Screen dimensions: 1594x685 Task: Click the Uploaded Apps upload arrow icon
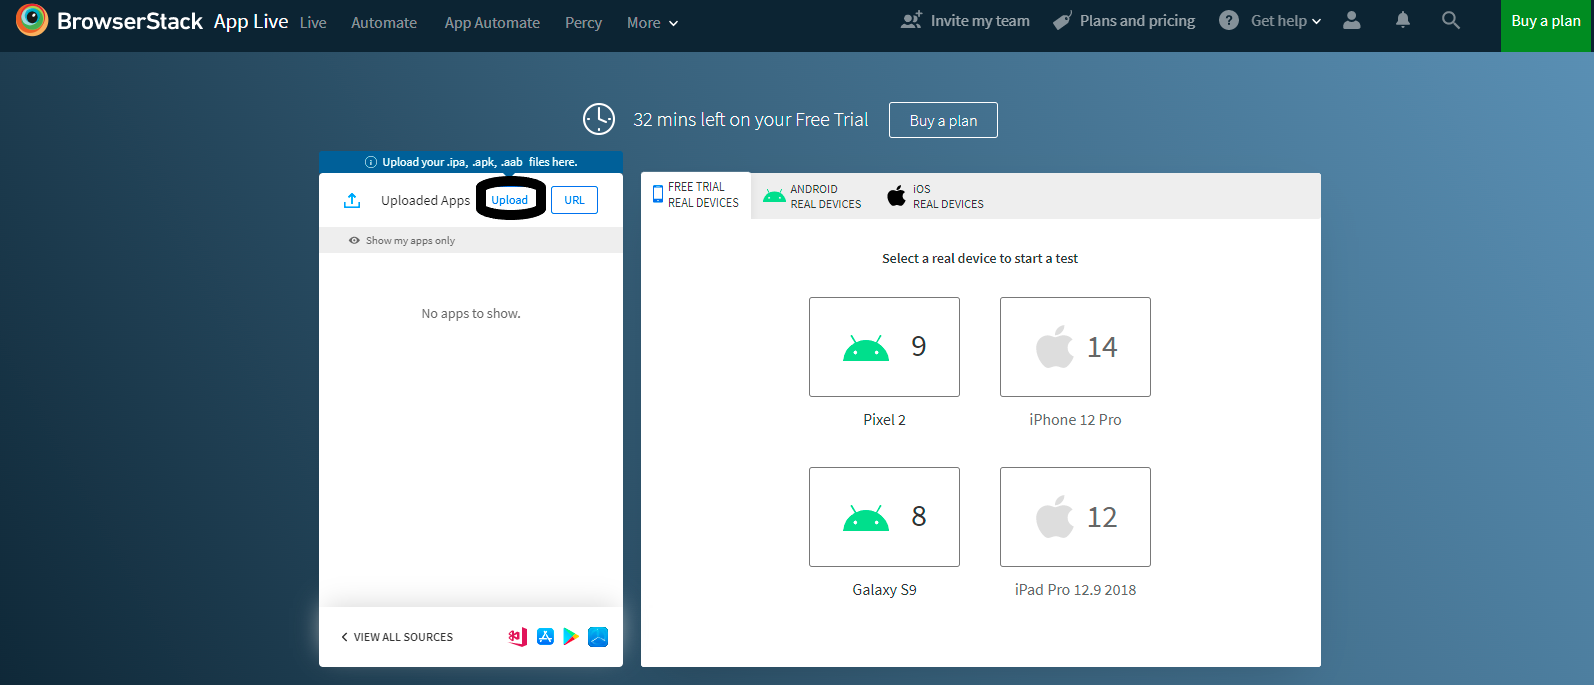click(352, 201)
